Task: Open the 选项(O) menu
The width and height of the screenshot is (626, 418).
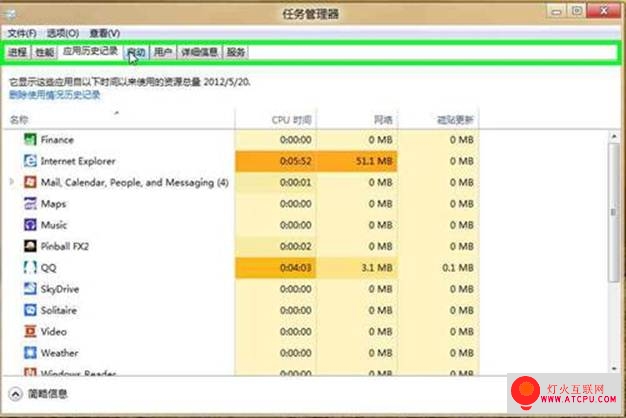Action: pos(63,33)
